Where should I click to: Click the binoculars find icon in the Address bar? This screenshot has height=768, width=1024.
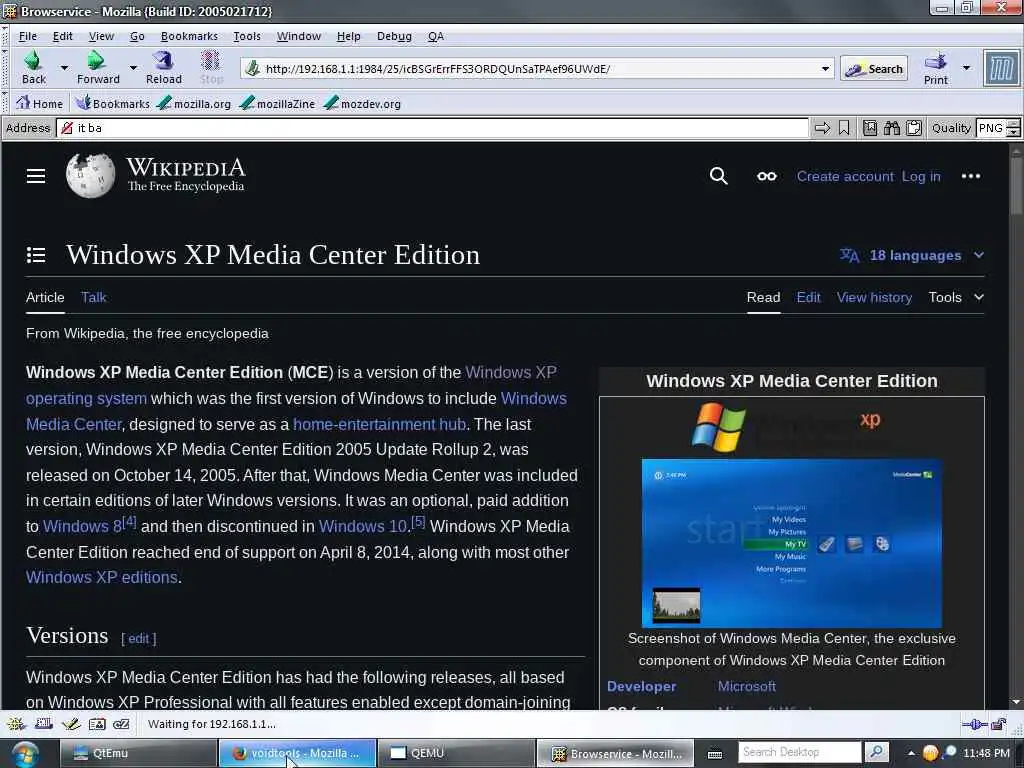(x=891, y=128)
